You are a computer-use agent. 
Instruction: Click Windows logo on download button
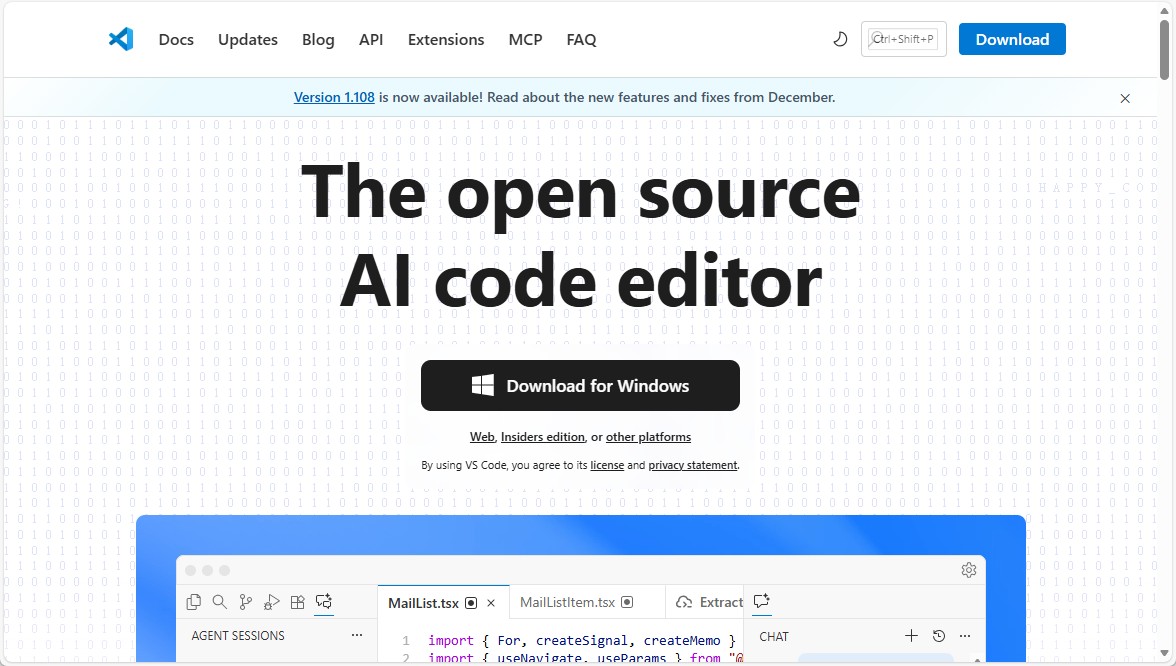[x=482, y=386]
